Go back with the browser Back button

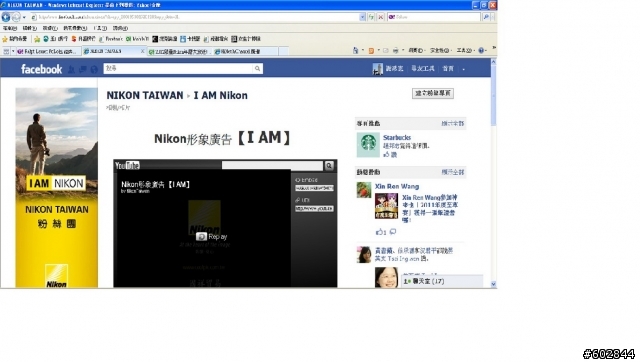click(x=6, y=17)
